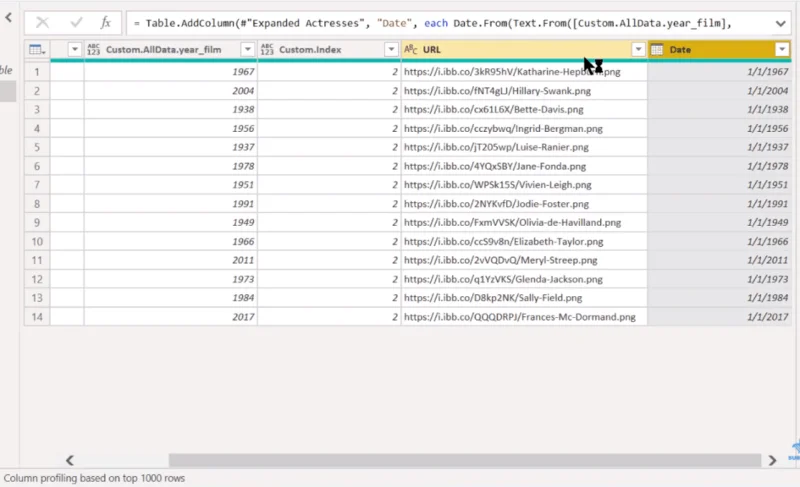This screenshot has height=487, width=800.
Task: Click the Vivien-Leigh URL cell
Action: click(x=524, y=185)
